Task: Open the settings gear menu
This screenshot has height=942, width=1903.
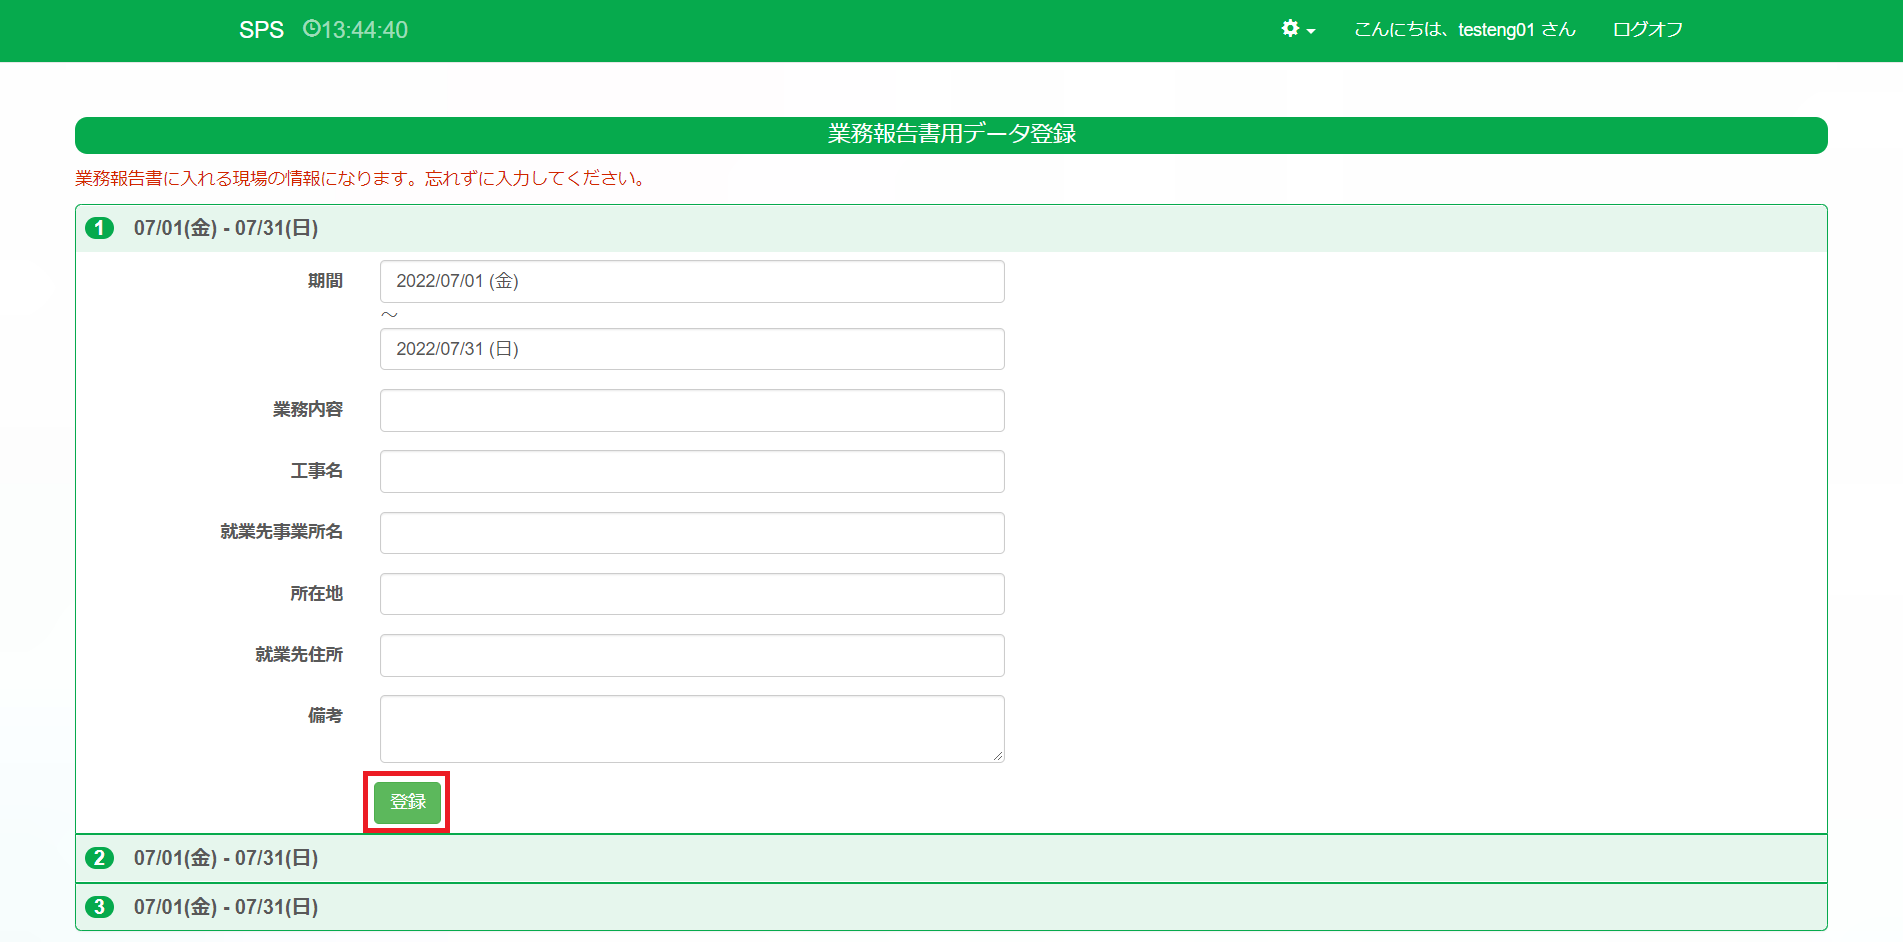Action: tap(1297, 29)
